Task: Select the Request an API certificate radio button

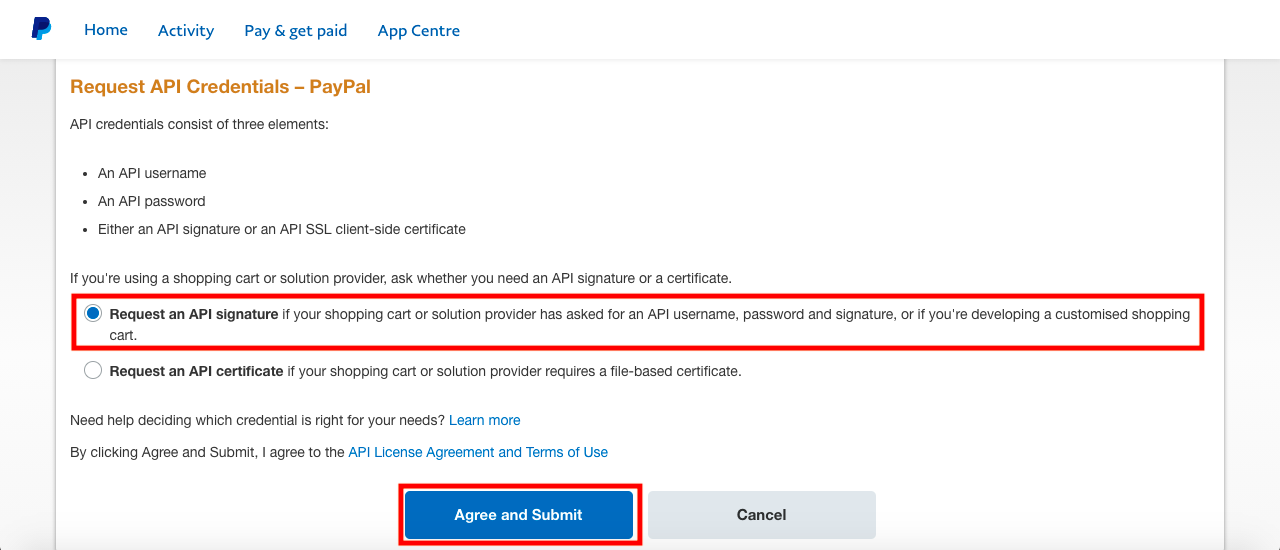Action: (x=93, y=371)
